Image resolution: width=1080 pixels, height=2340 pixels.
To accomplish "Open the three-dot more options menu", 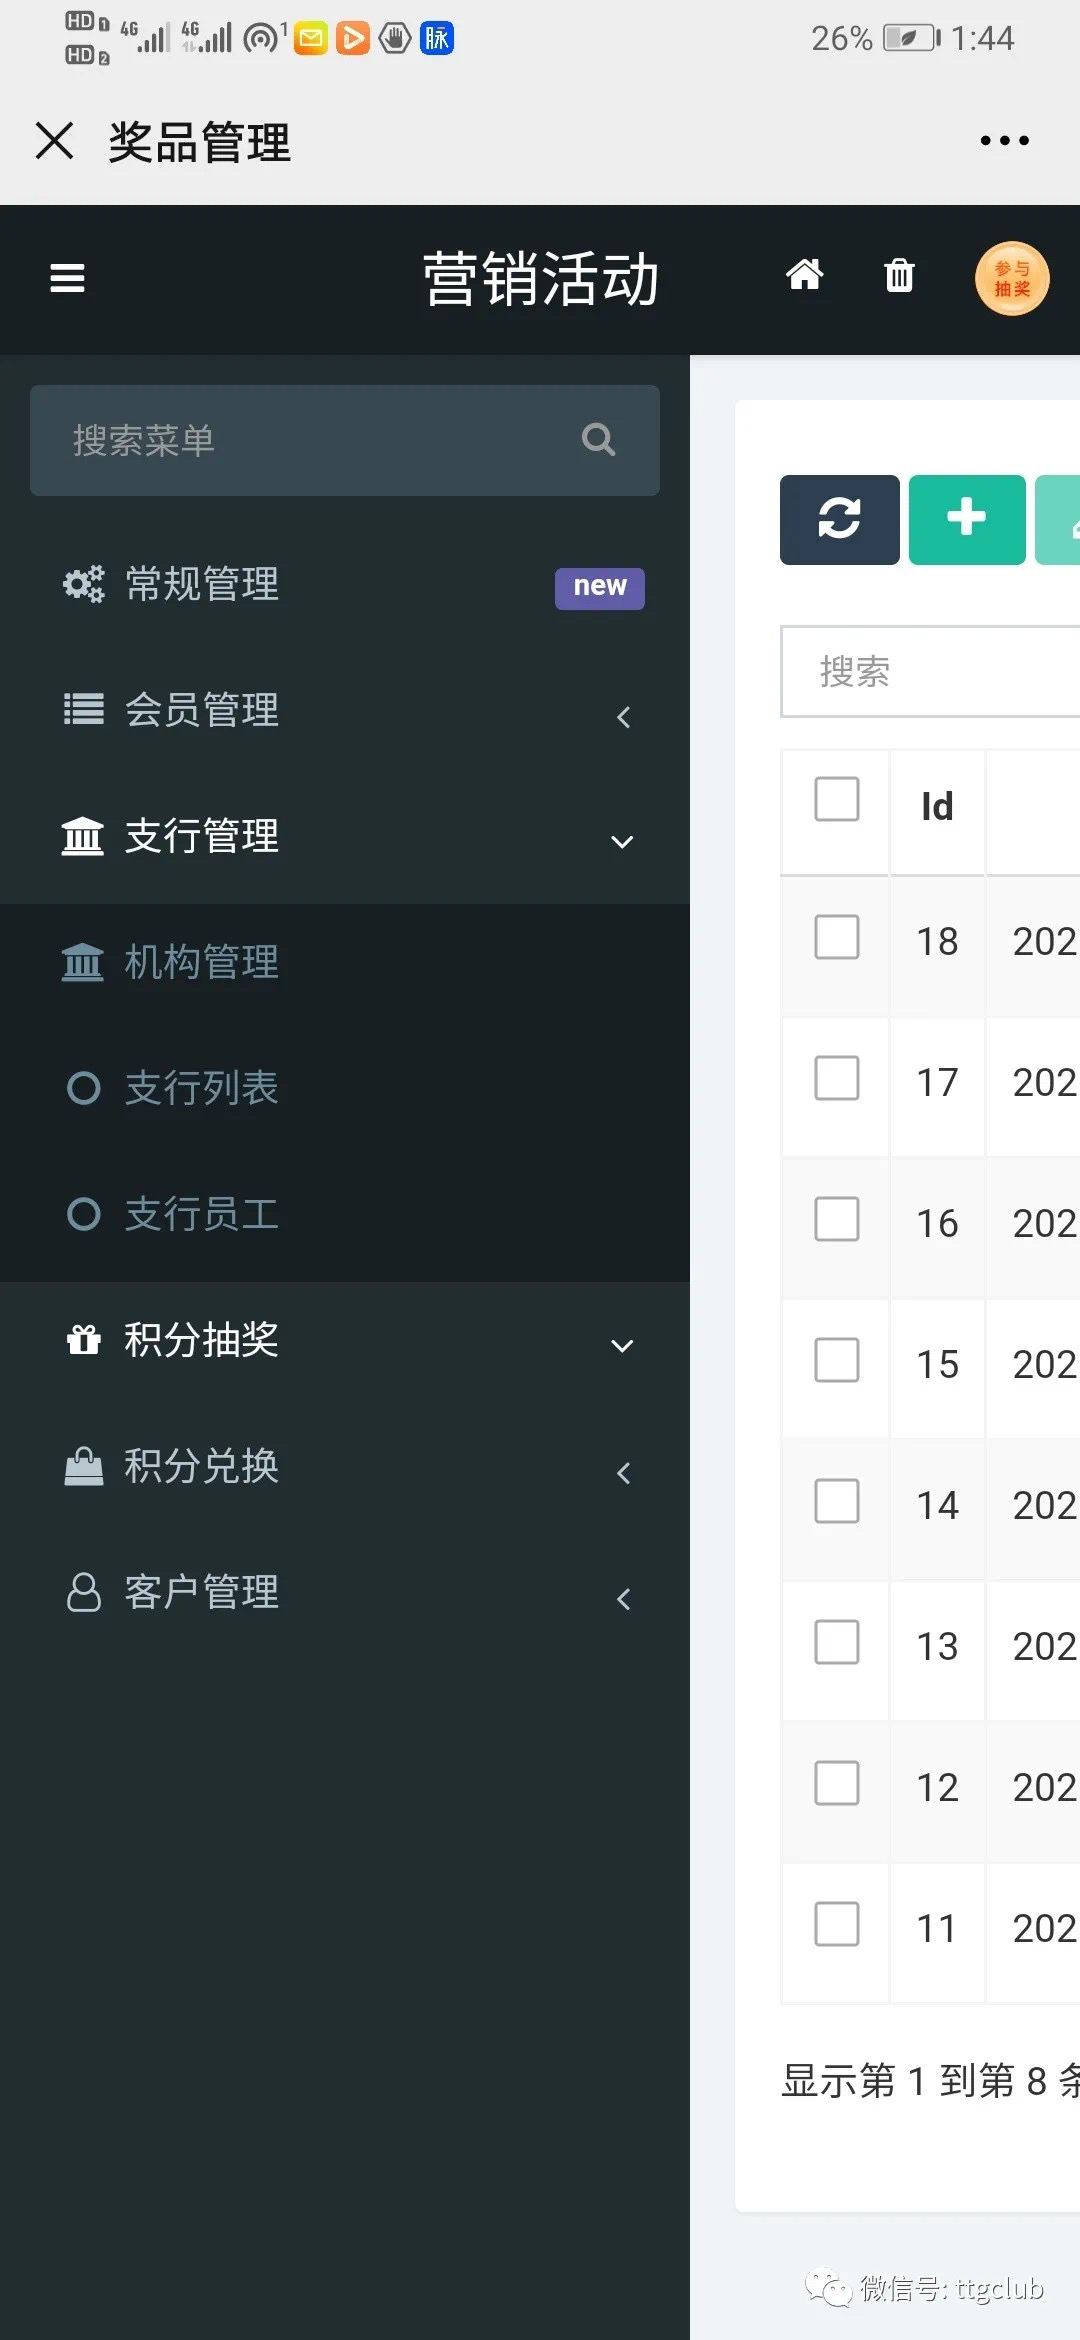I will [x=1004, y=141].
